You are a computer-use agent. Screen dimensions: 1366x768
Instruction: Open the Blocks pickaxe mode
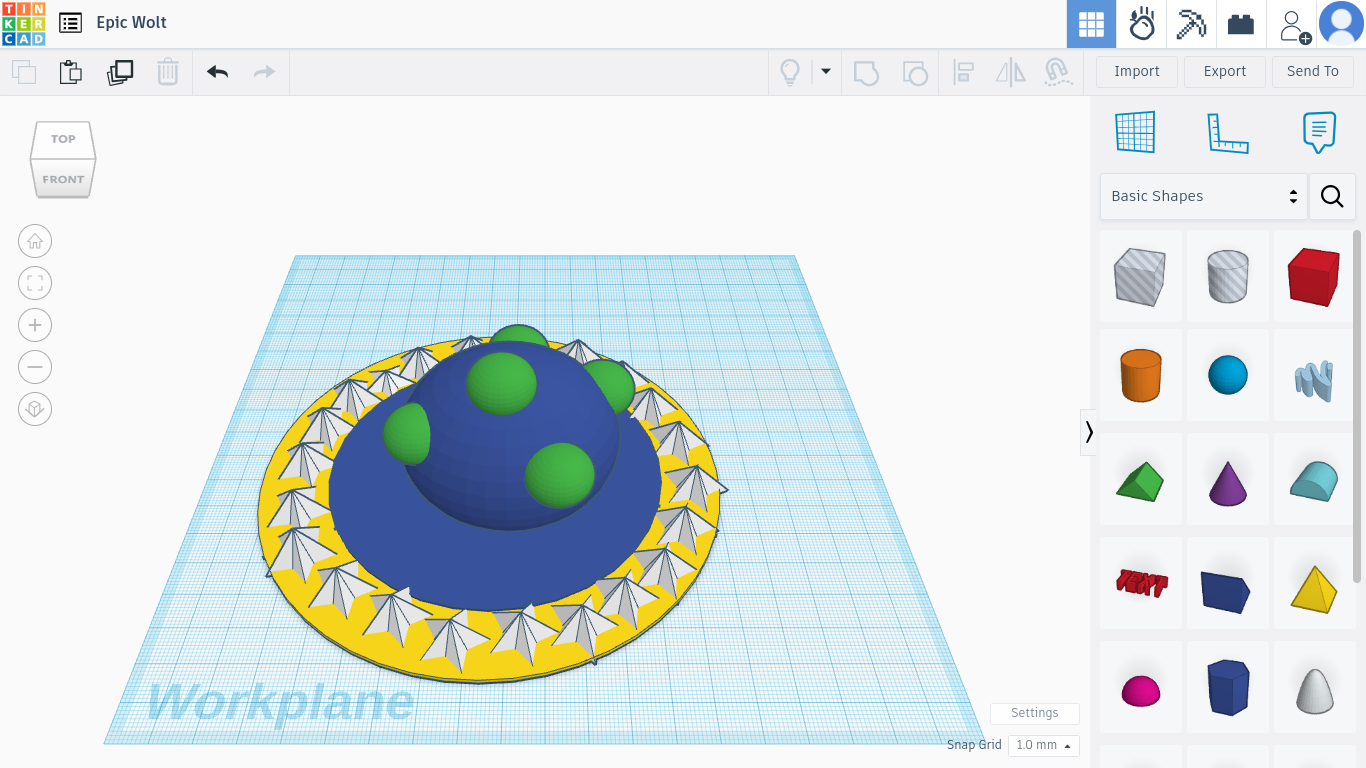point(1191,24)
